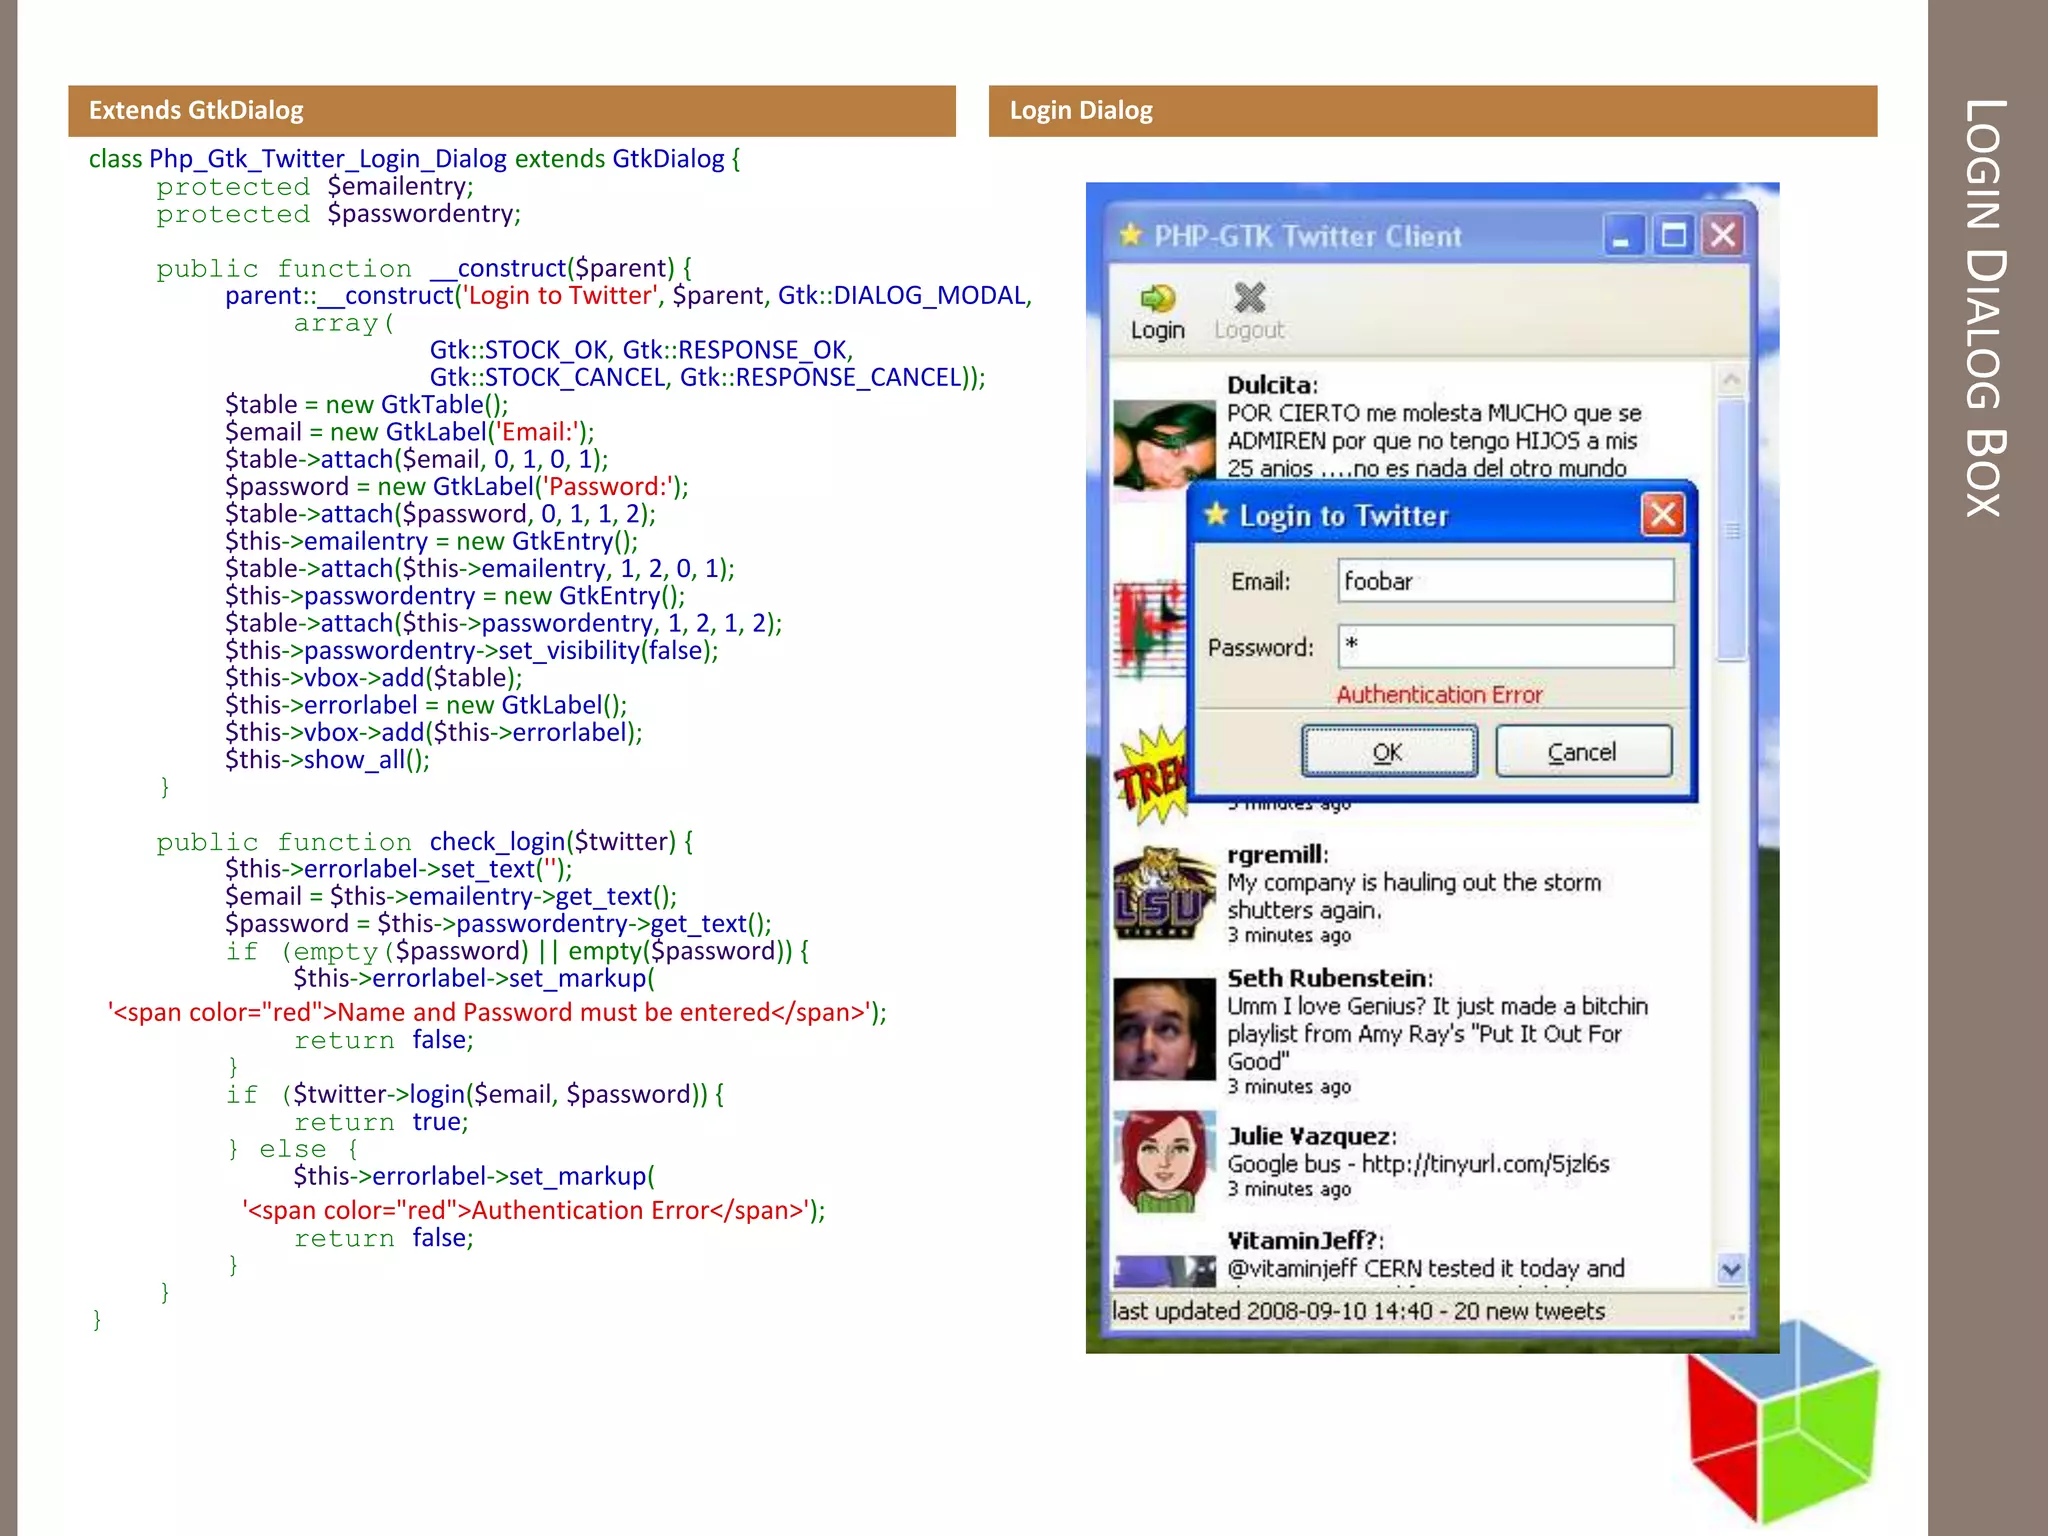The width and height of the screenshot is (2048, 1536).
Task: Dismiss the dialog with the Cancel button
Action: pos(1583,751)
